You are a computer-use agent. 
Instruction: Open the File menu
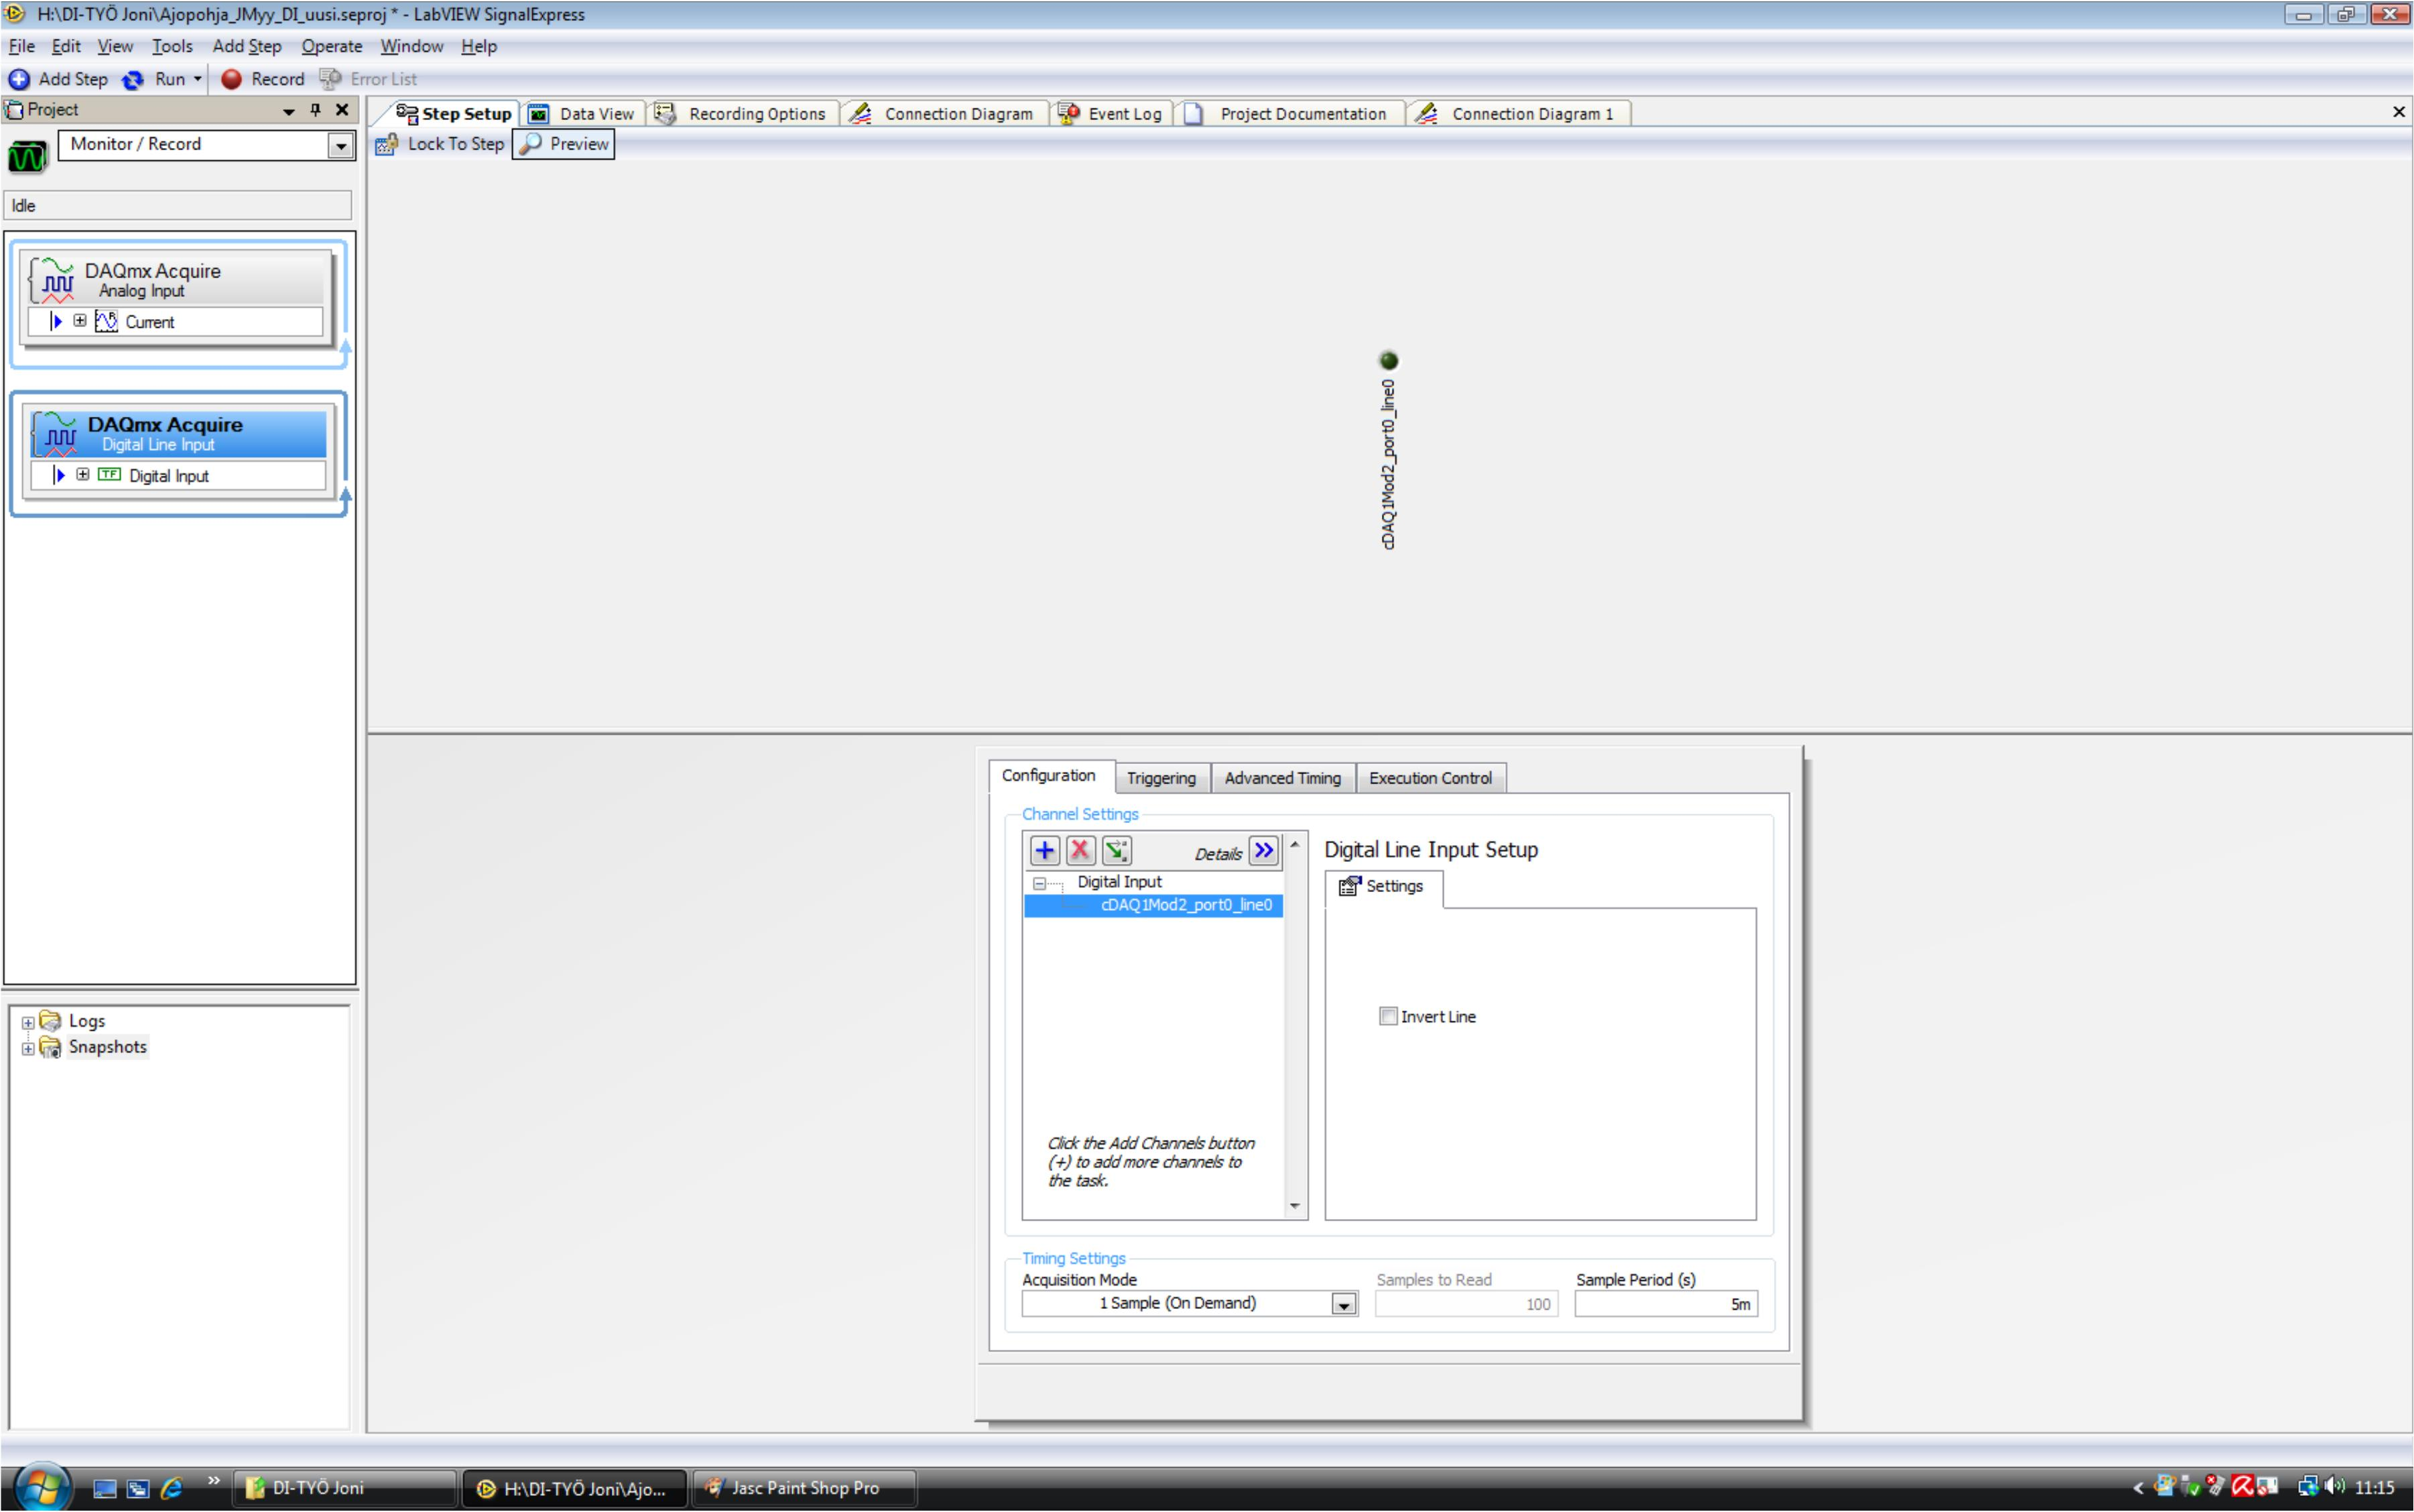(21, 46)
